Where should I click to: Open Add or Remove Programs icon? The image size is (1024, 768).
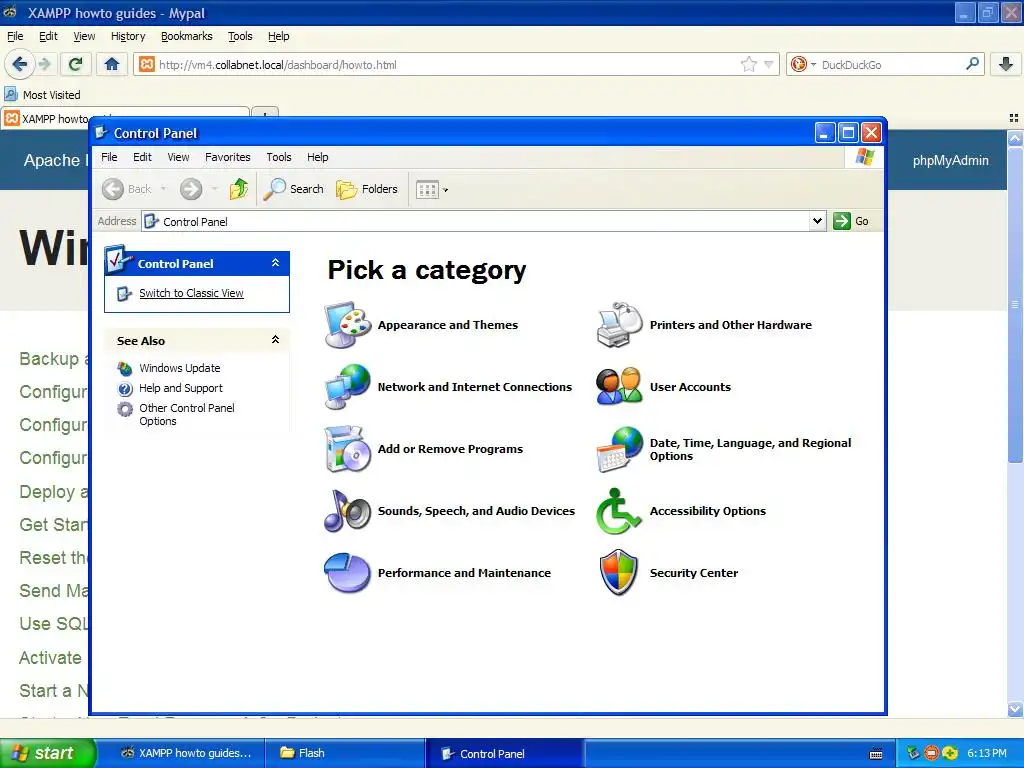click(x=348, y=449)
